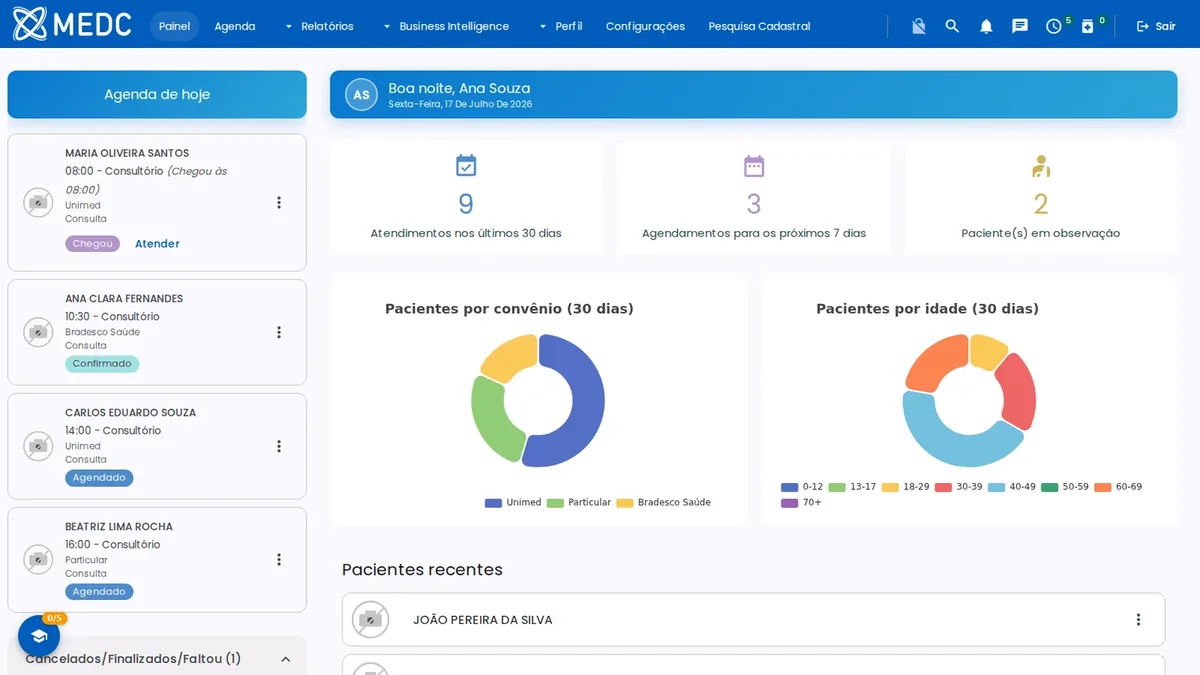This screenshot has height=675, width=1200.
Task: Open Pesquisa Cadastral menu item
Action: [759, 26]
